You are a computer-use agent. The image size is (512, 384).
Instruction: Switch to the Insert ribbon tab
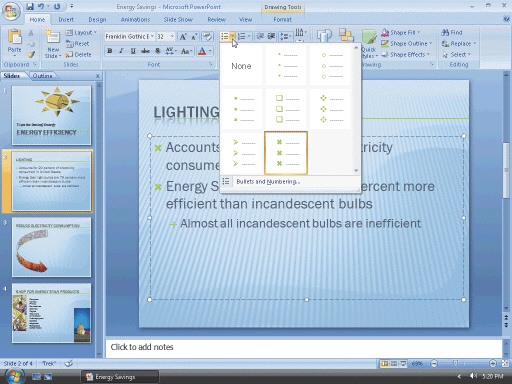pyautogui.click(x=66, y=20)
